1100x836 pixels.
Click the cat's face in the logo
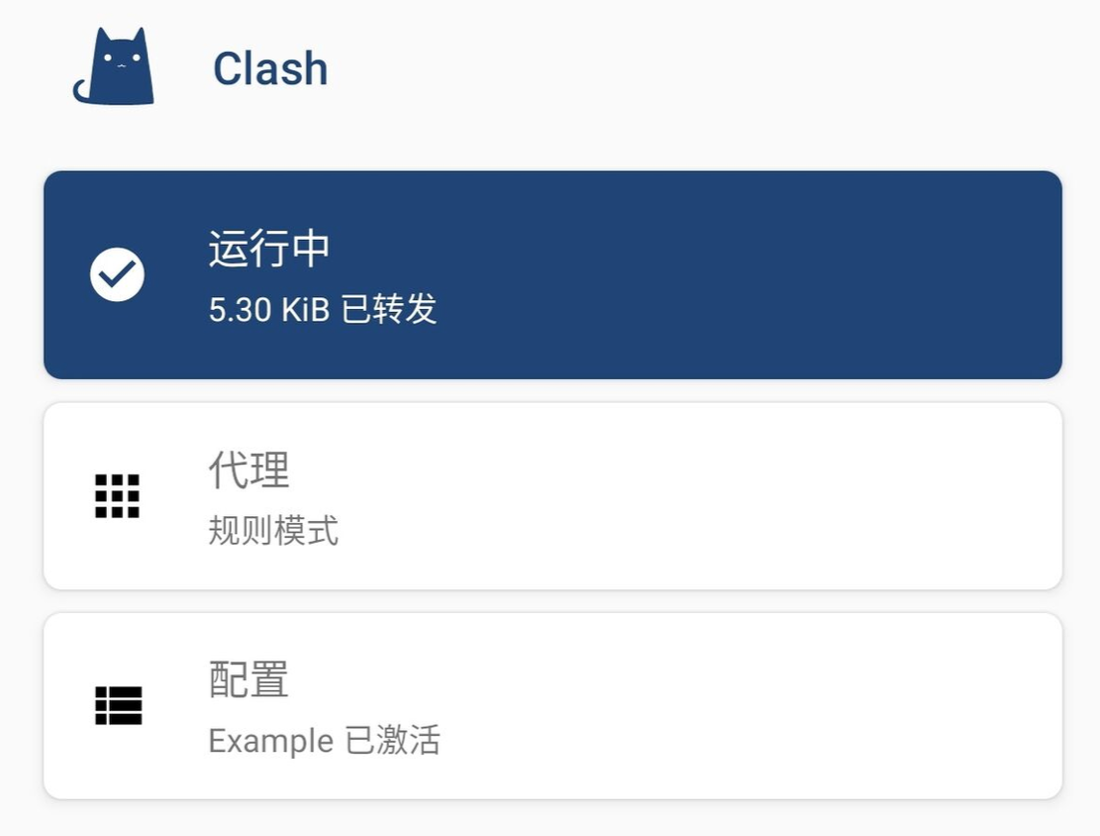pyautogui.click(x=121, y=62)
